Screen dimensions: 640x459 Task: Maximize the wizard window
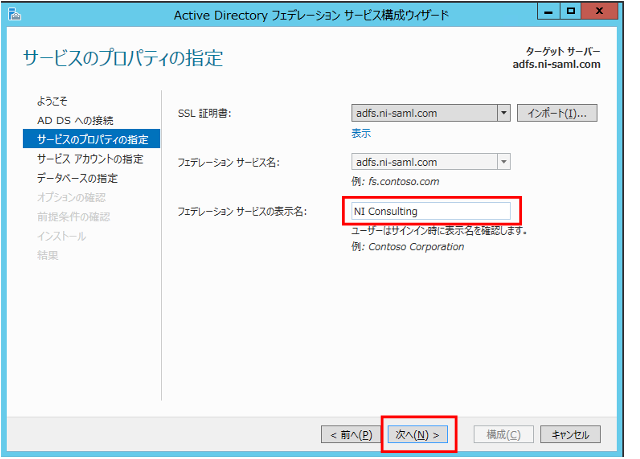(x=571, y=11)
